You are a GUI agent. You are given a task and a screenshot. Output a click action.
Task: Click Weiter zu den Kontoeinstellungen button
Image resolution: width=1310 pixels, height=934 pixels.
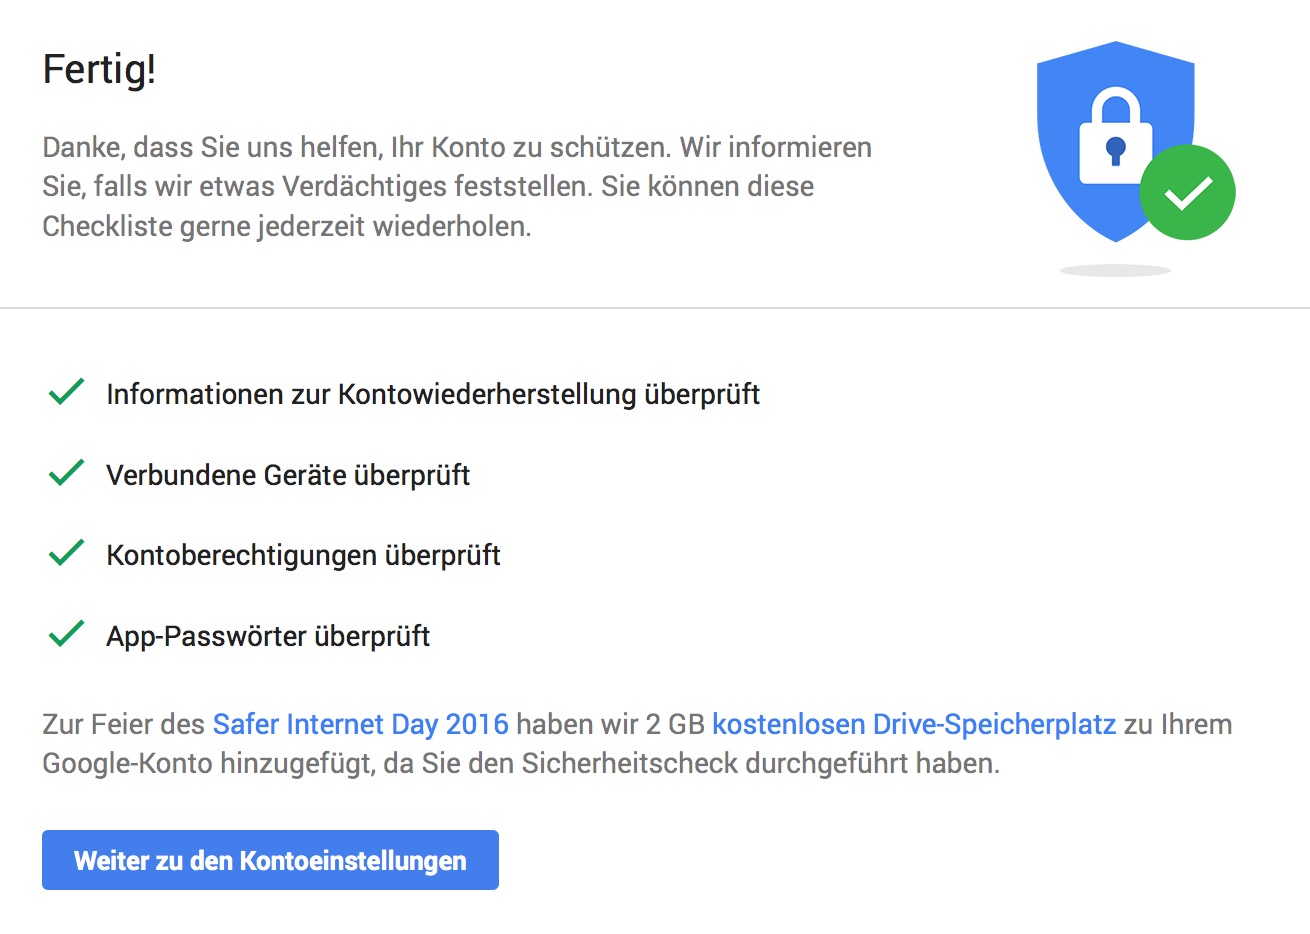tap(270, 860)
